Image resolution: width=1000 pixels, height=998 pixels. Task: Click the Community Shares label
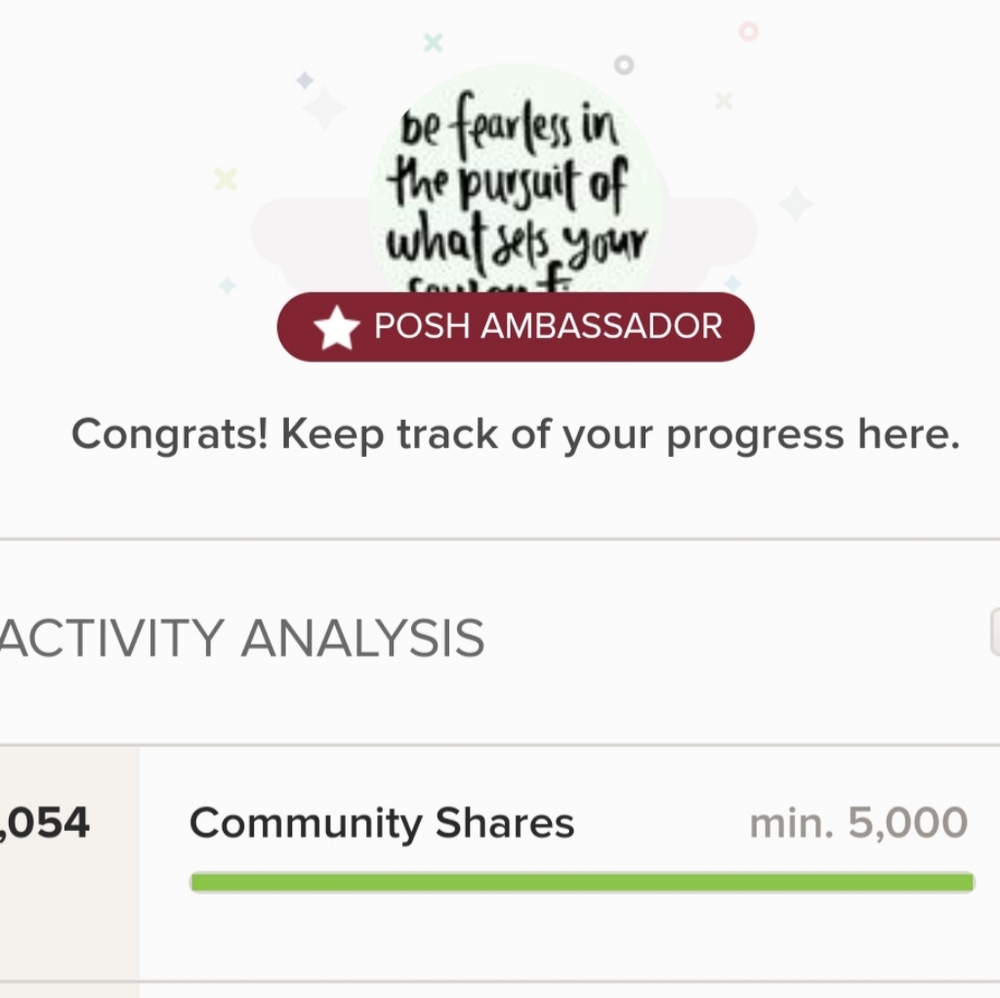coord(382,824)
